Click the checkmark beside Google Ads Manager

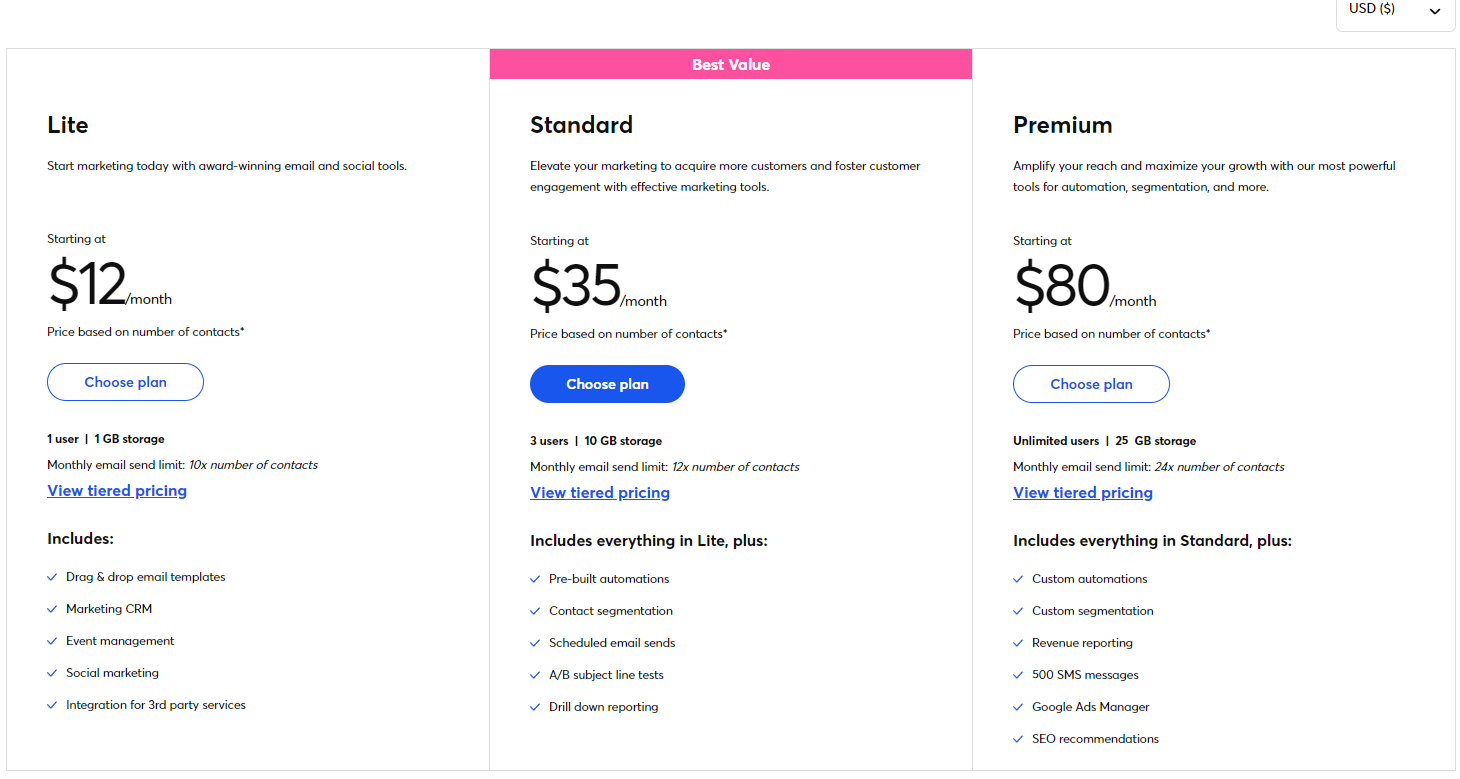1018,707
